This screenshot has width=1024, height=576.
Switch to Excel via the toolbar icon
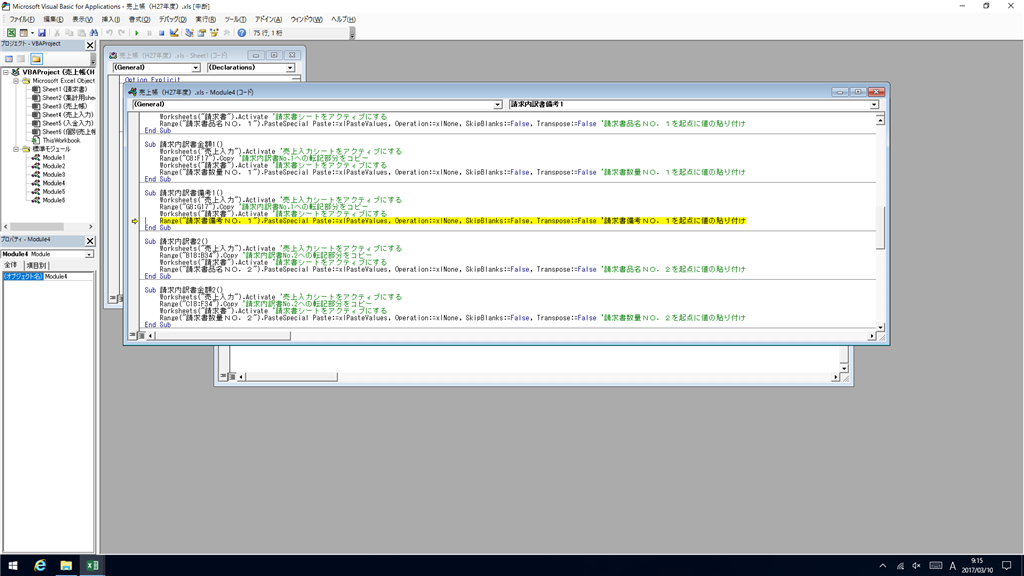(11, 33)
